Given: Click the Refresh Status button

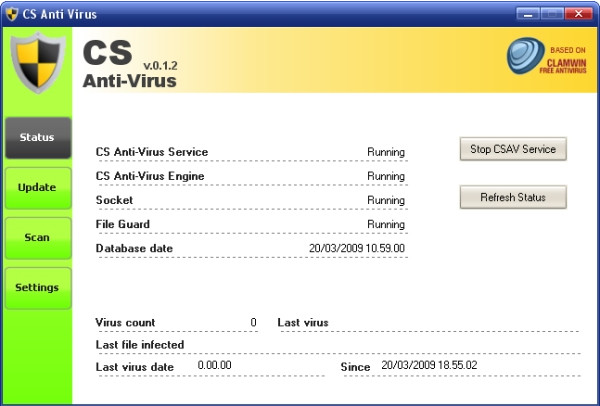Looking at the screenshot, I should tap(513, 197).
